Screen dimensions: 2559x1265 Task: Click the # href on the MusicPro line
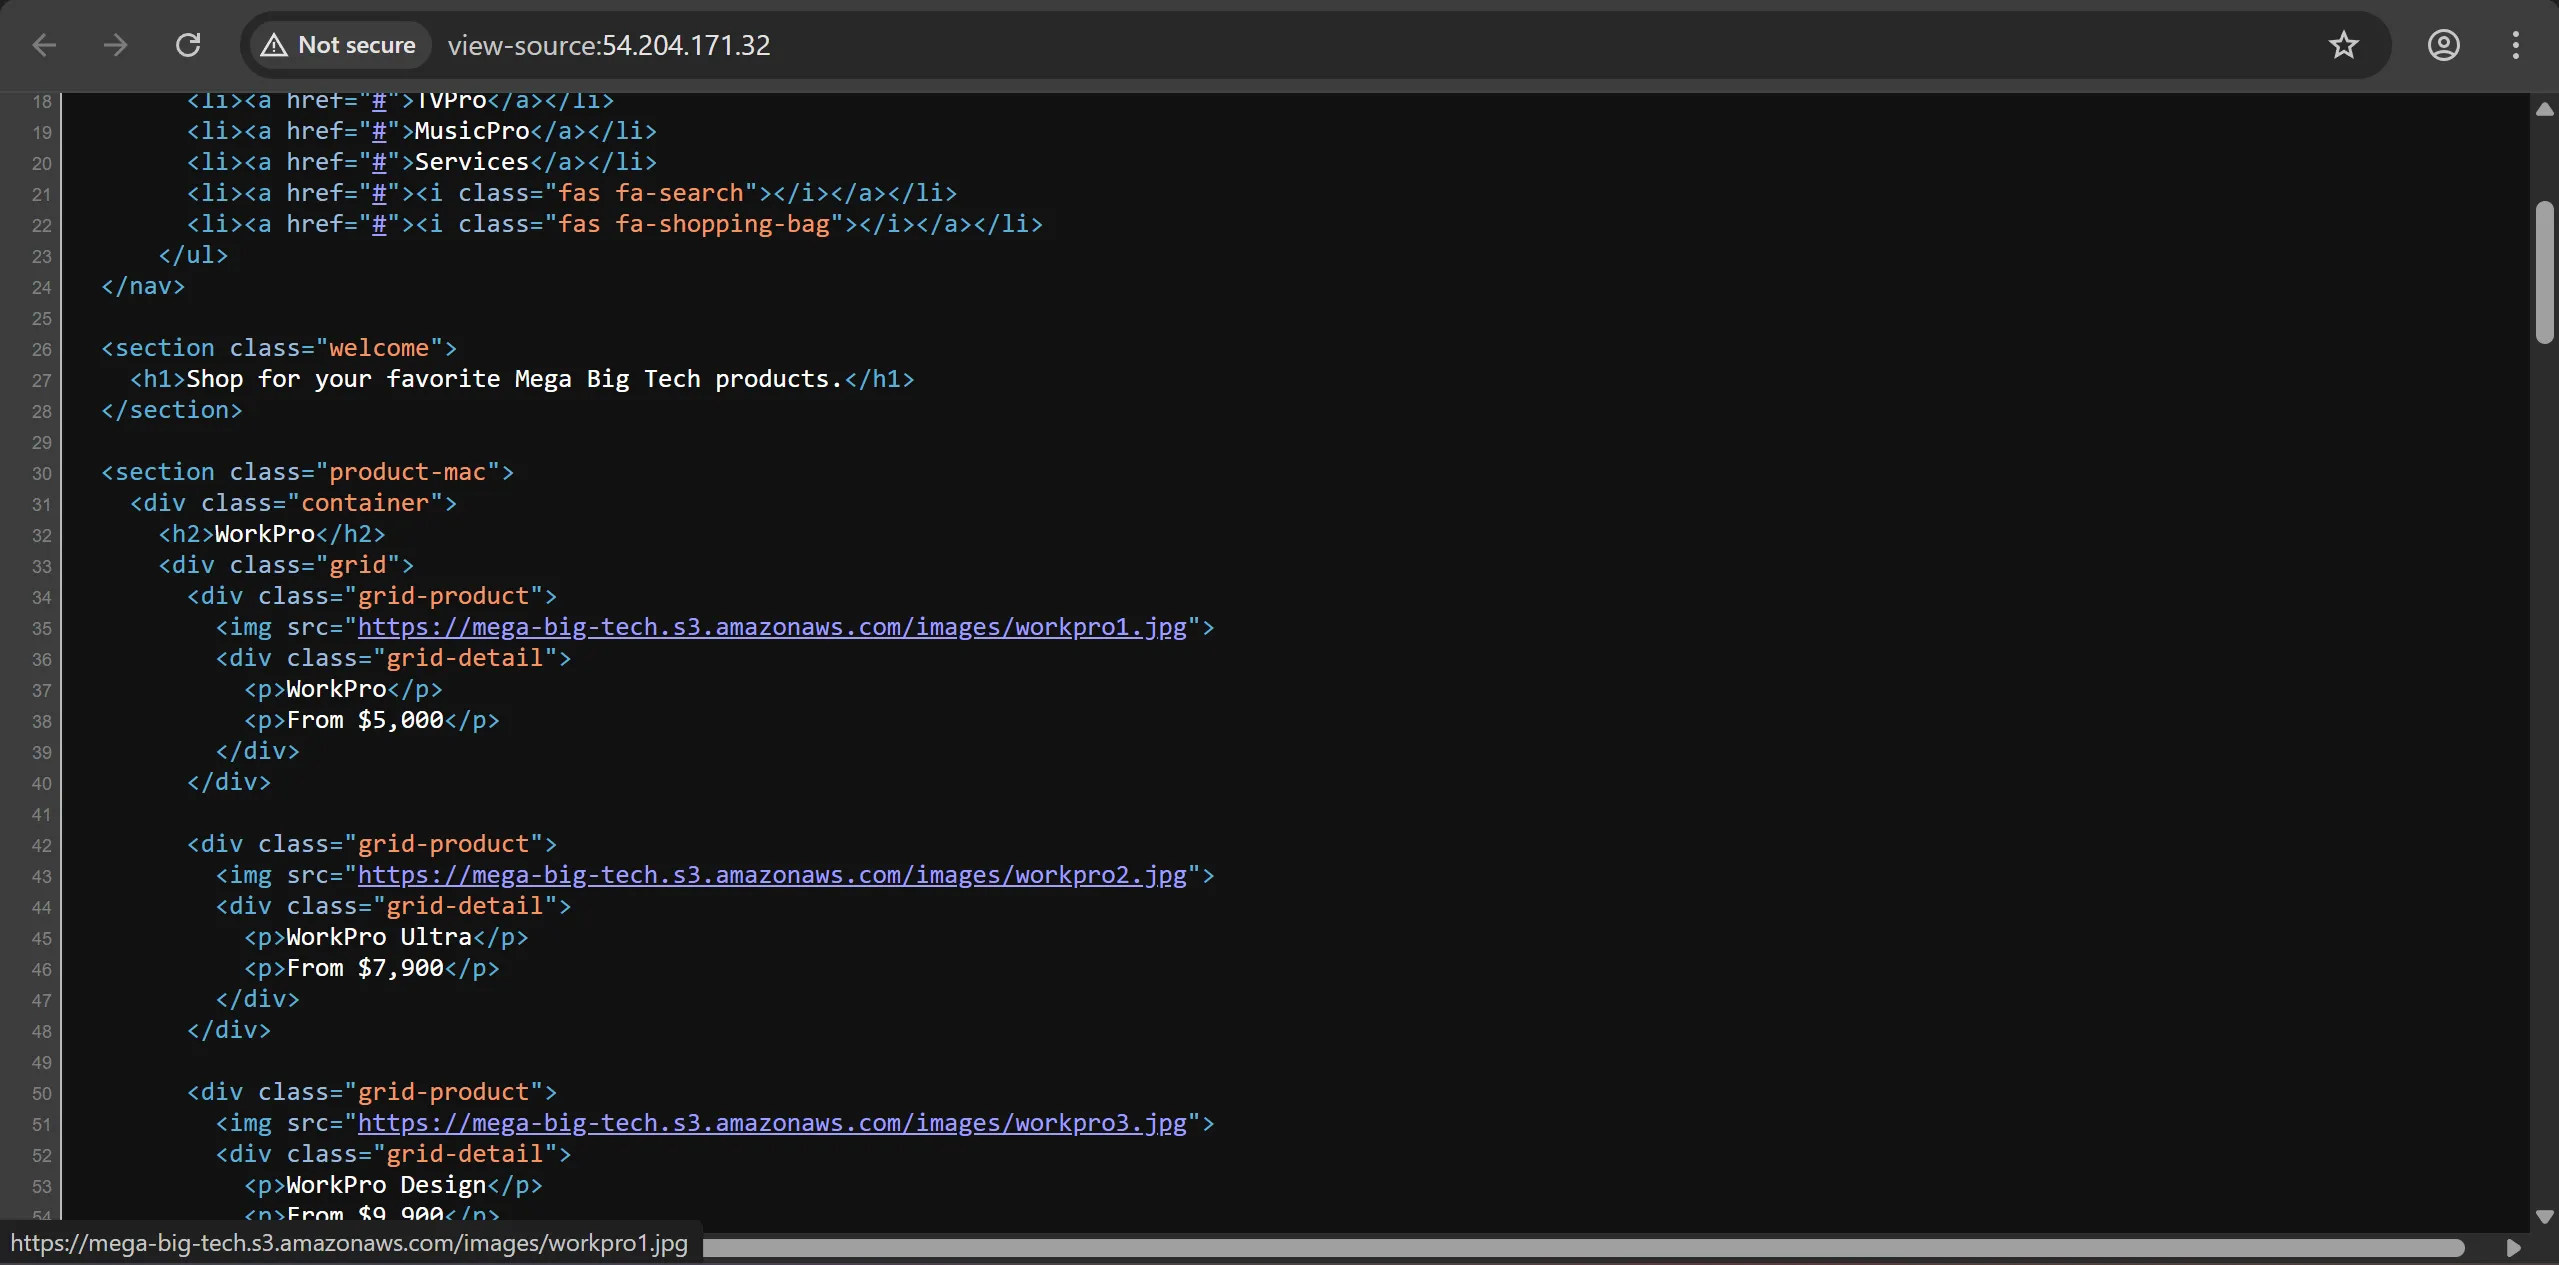(379, 131)
